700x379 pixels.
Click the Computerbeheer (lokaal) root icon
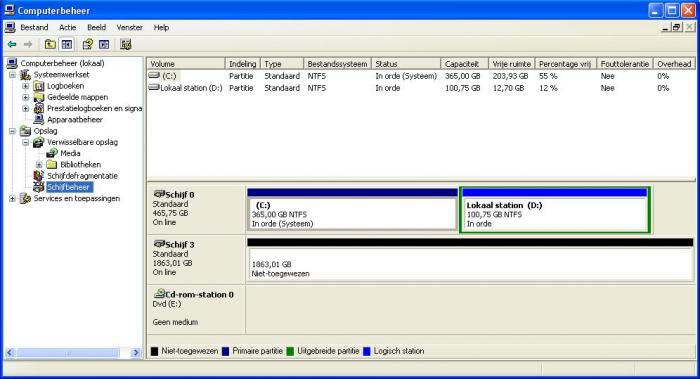pyautogui.click(x=12, y=63)
